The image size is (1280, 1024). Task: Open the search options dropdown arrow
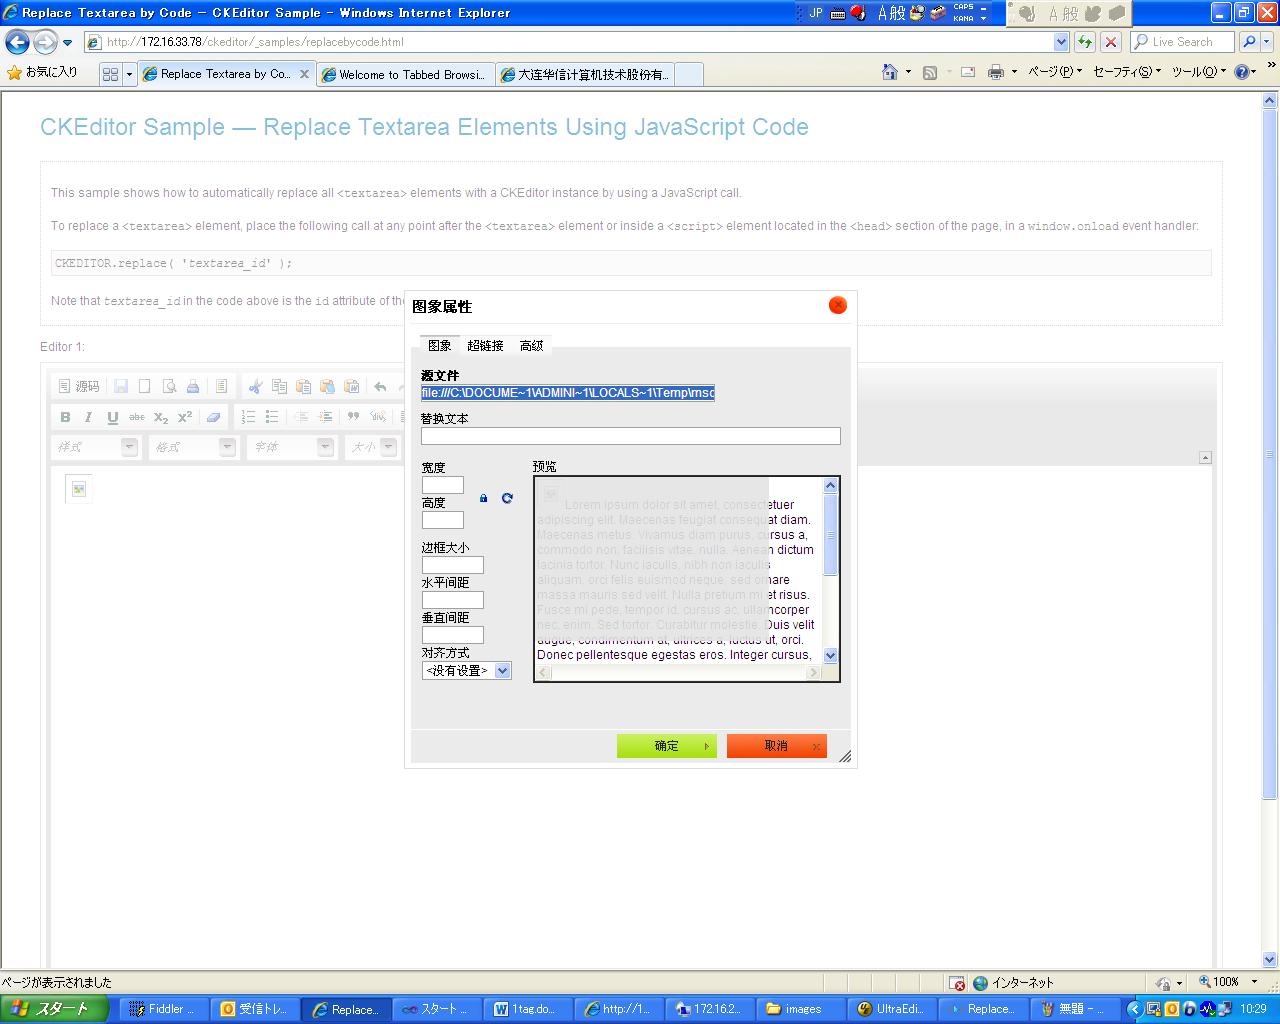[1268, 42]
